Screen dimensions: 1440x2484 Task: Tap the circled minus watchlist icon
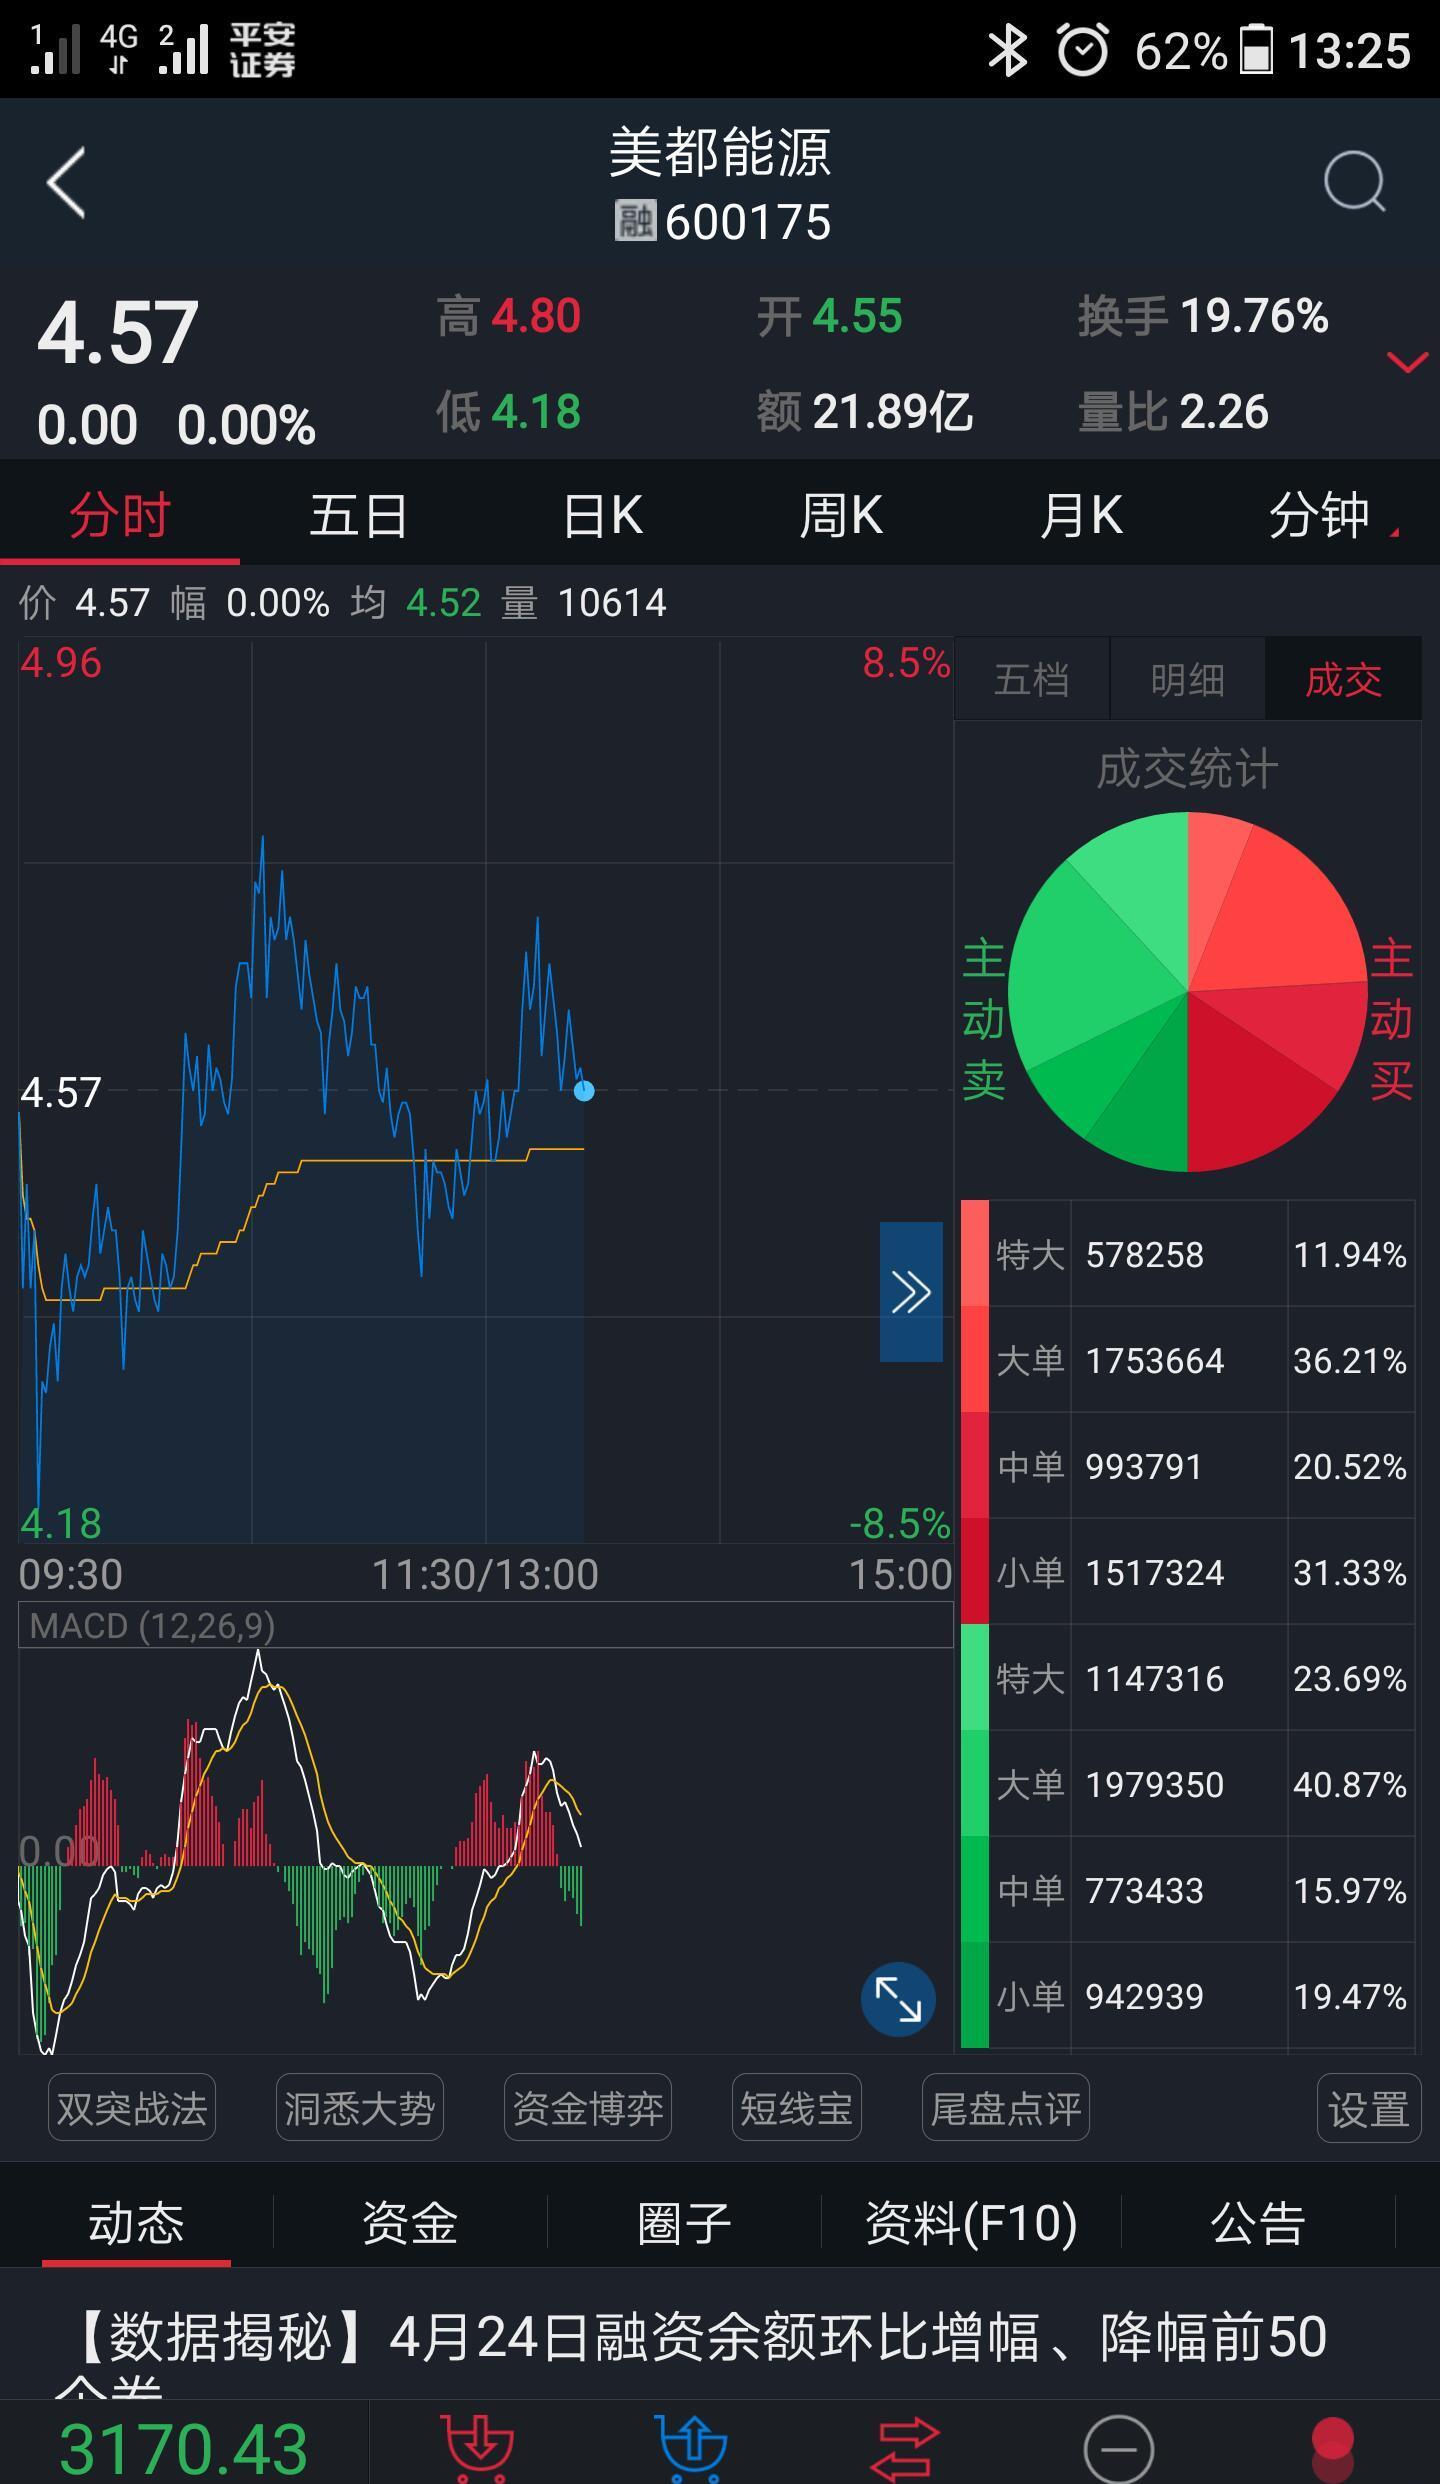pyautogui.click(x=1118, y=2448)
